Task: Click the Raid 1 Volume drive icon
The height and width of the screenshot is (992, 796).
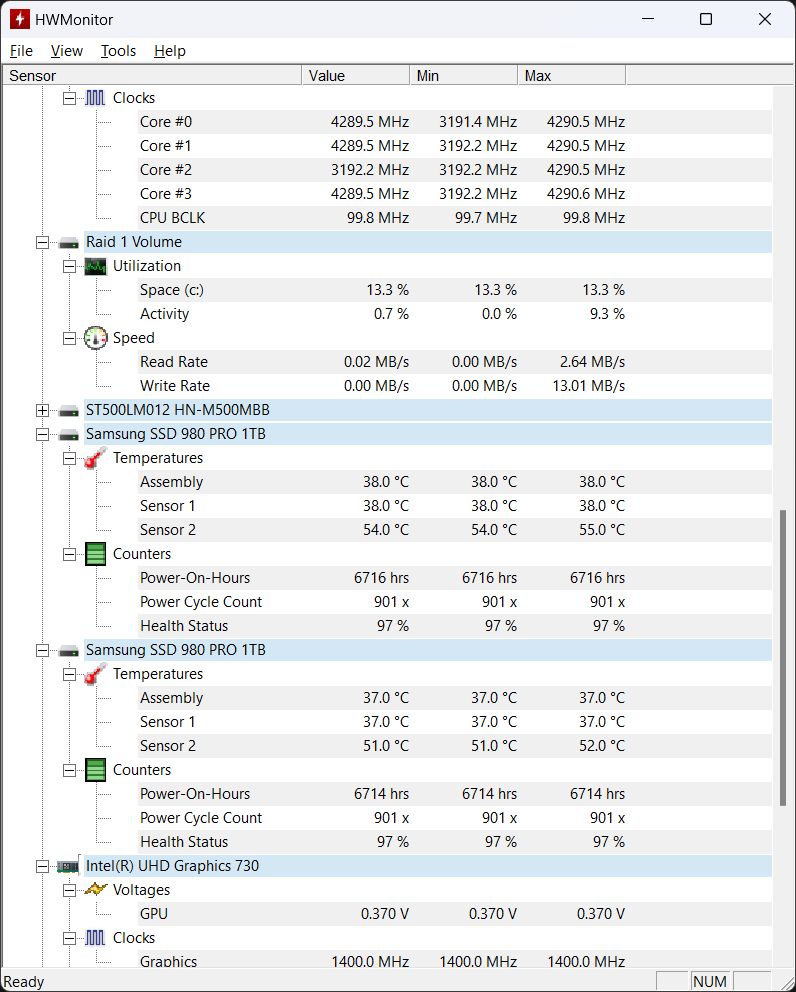Action: [68, 242]
